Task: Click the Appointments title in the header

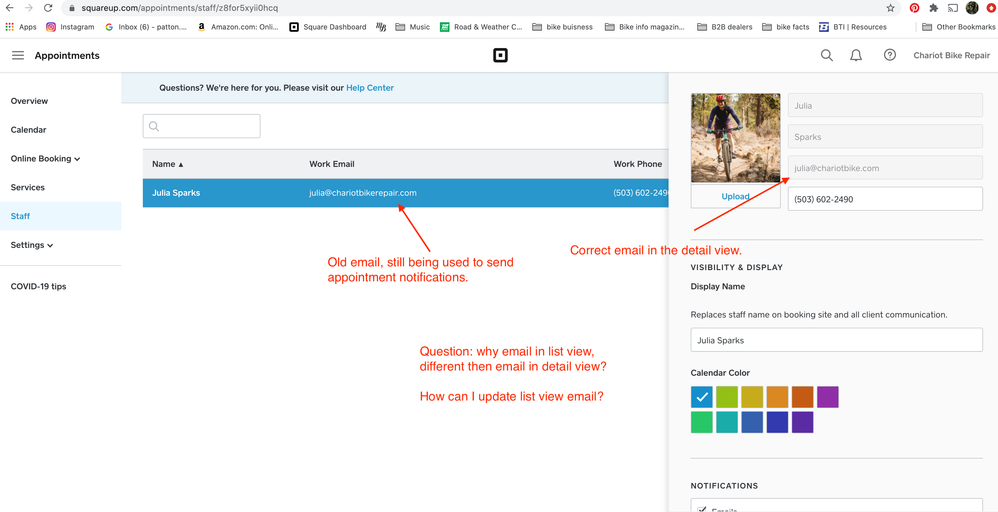Action: point(67,55)
